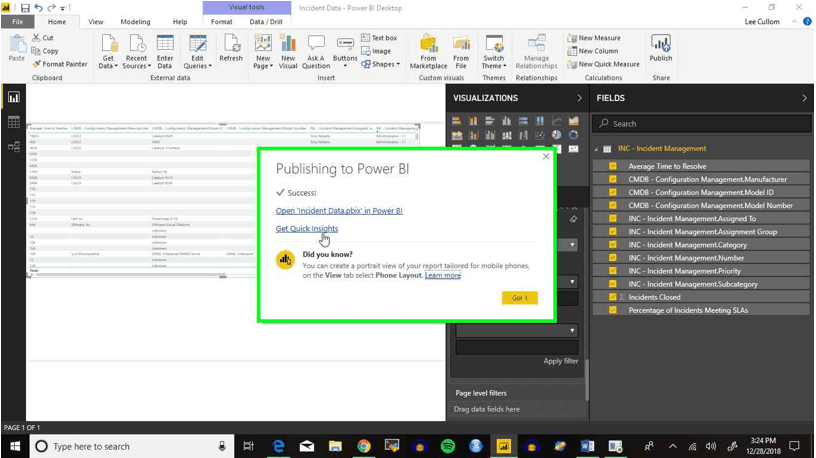
Task: Import visual From Marketplace
Action: [x=428, y=51]
